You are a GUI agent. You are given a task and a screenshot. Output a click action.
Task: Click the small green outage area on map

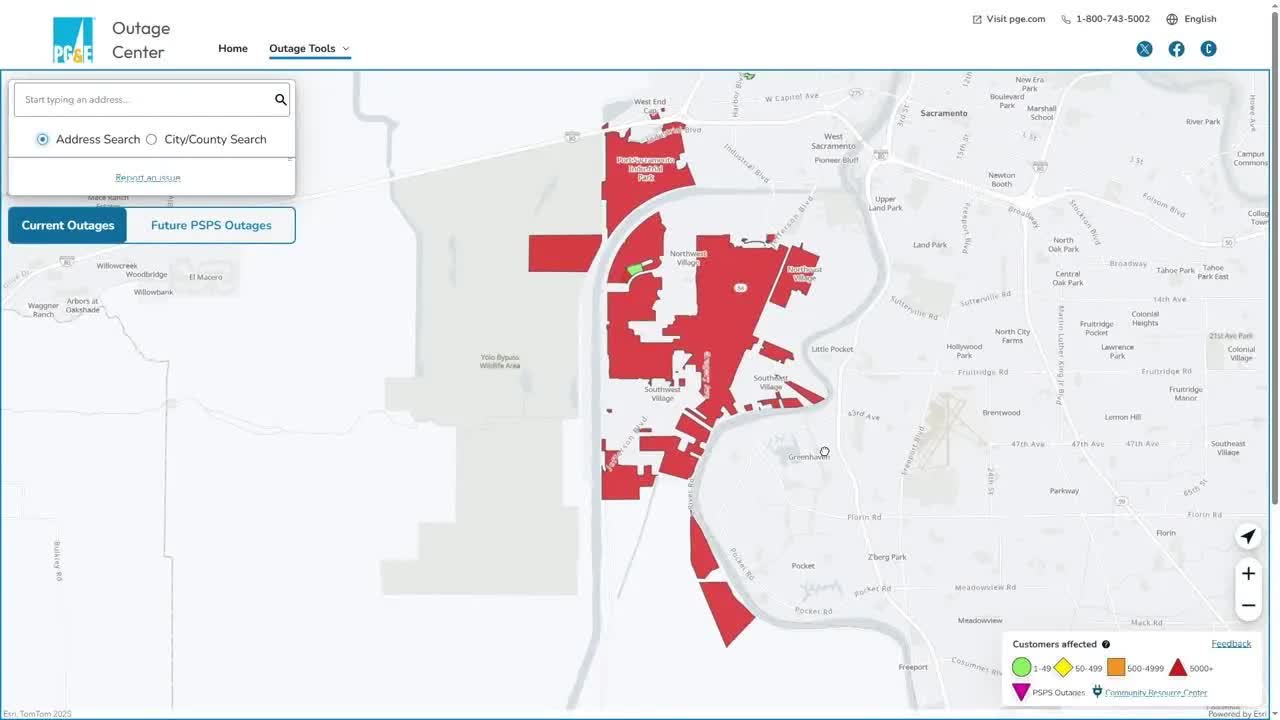[635, 269]
